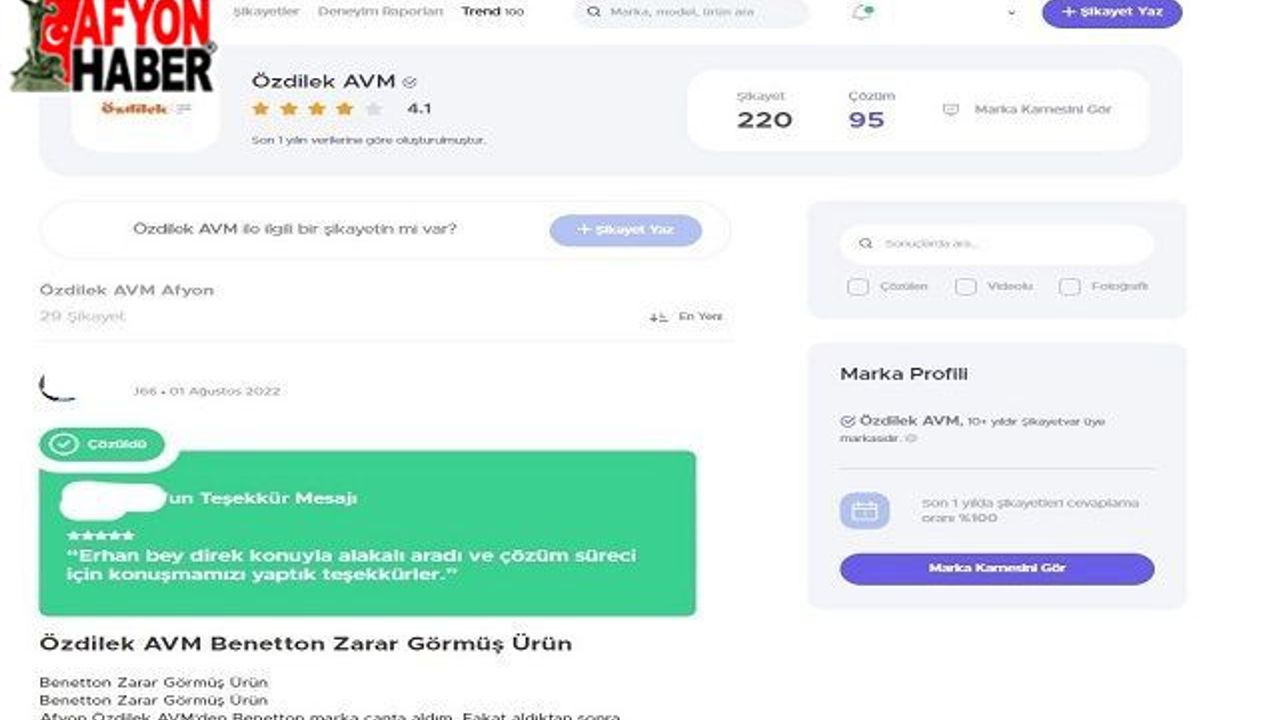Tick the Videolu checkbox

pyautogui.click(x=965, y=287)
